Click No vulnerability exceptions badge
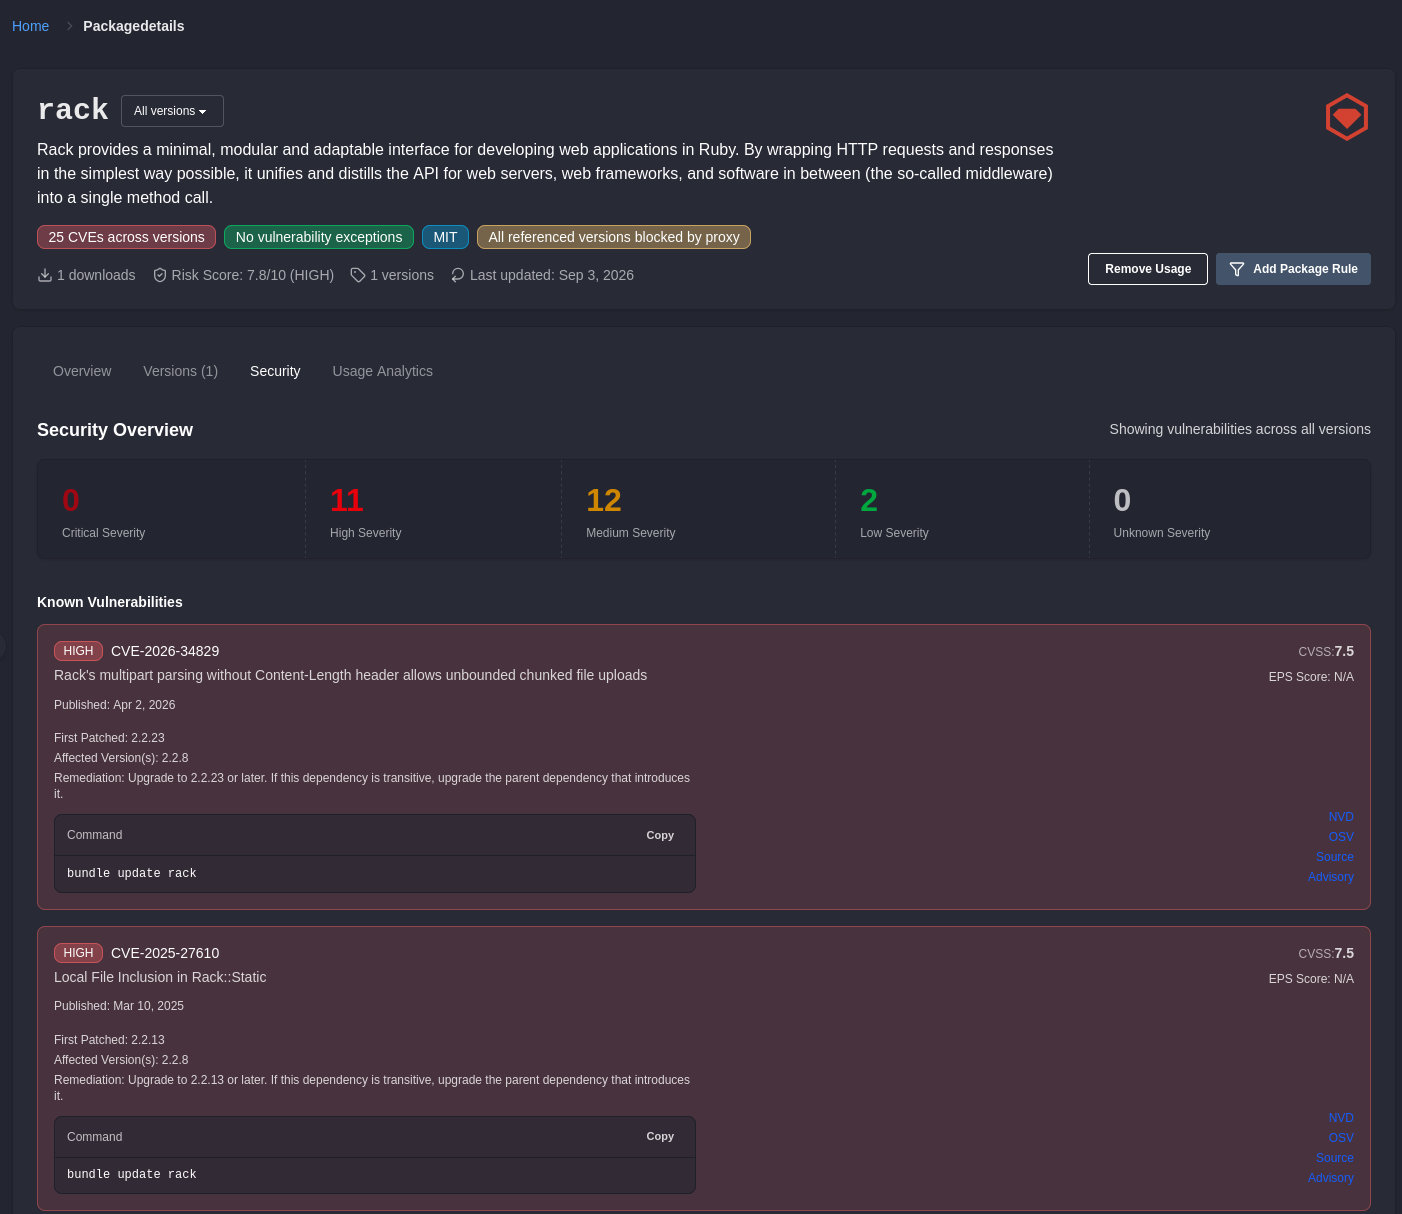Image resolution: width=1402 pixels, height=1214 pixels. (319, 237)
